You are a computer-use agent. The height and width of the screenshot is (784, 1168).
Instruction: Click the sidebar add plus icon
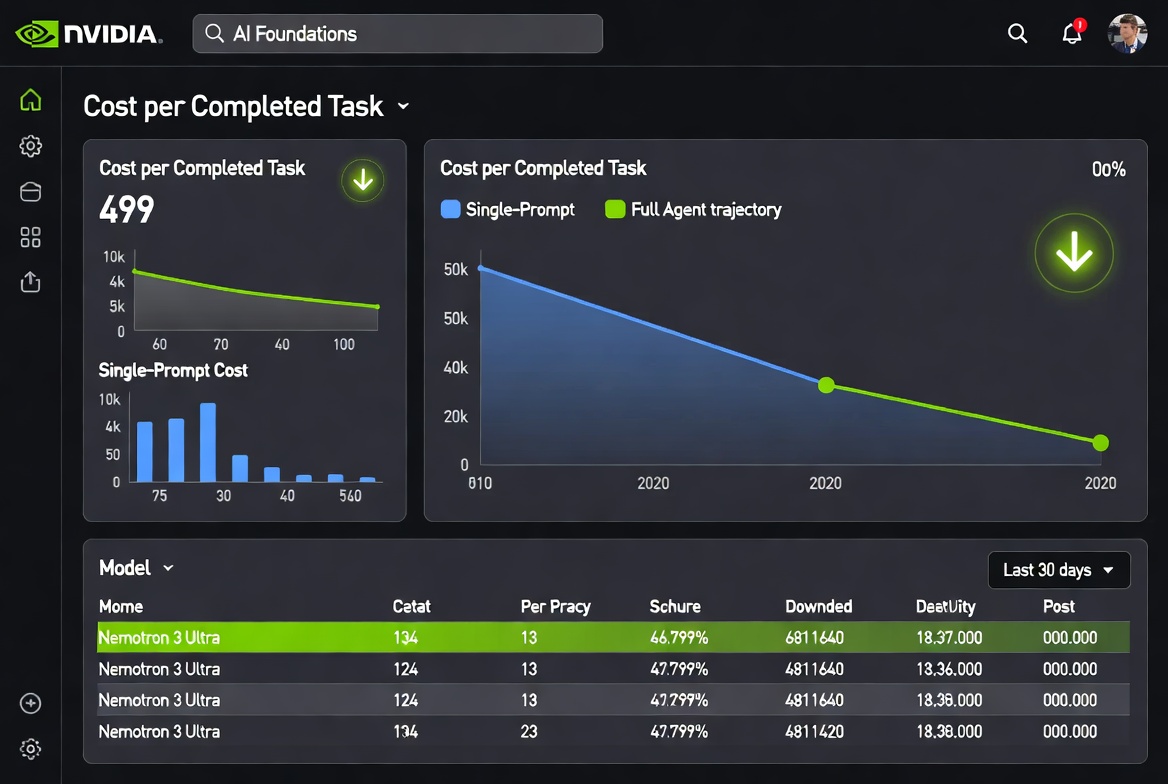(x=31, y=704)
